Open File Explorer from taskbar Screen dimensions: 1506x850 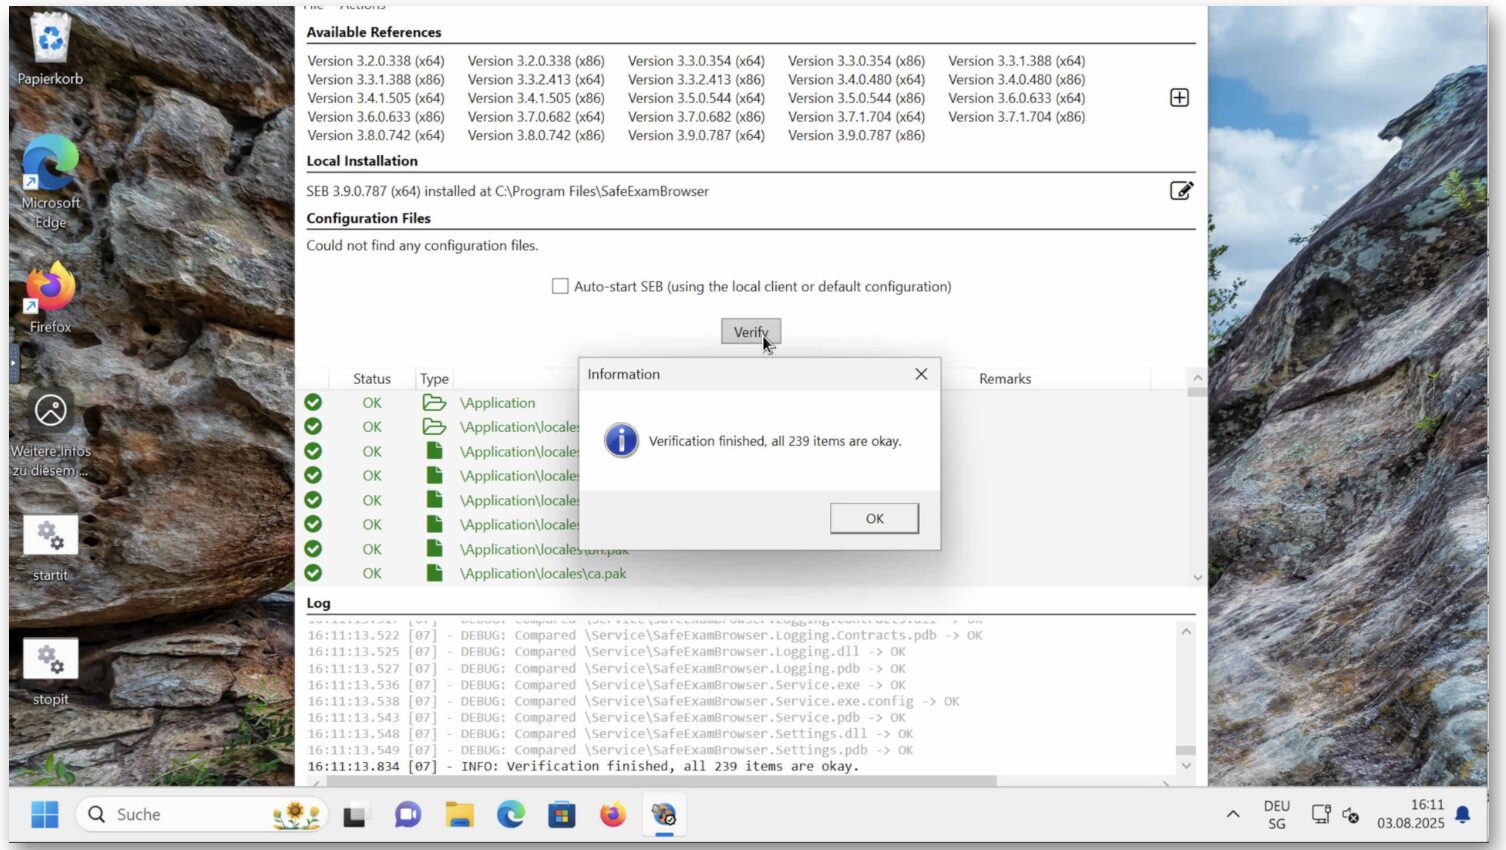click(x=459, y=816)
